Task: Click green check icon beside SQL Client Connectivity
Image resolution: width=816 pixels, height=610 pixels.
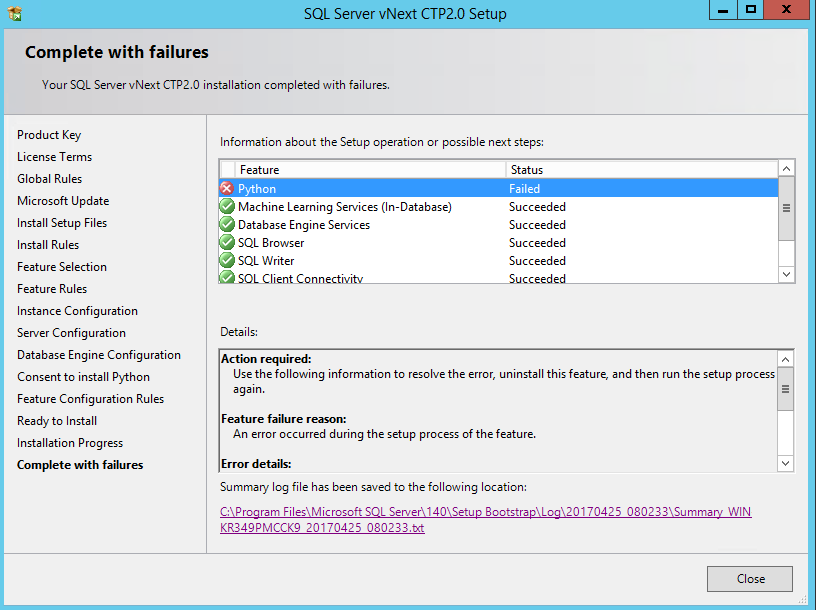Action: click(x=227, y=277)
